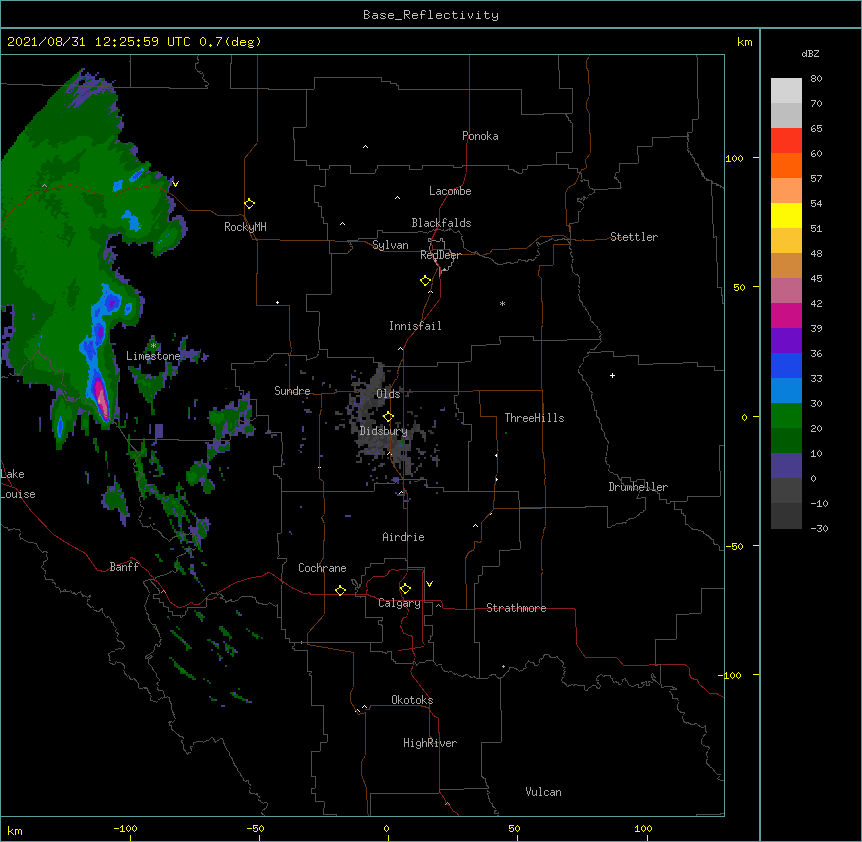862x842 pixels.
Task: Select the magenta 42-39 dBZ legend swatch
Action: click(786, 316)
